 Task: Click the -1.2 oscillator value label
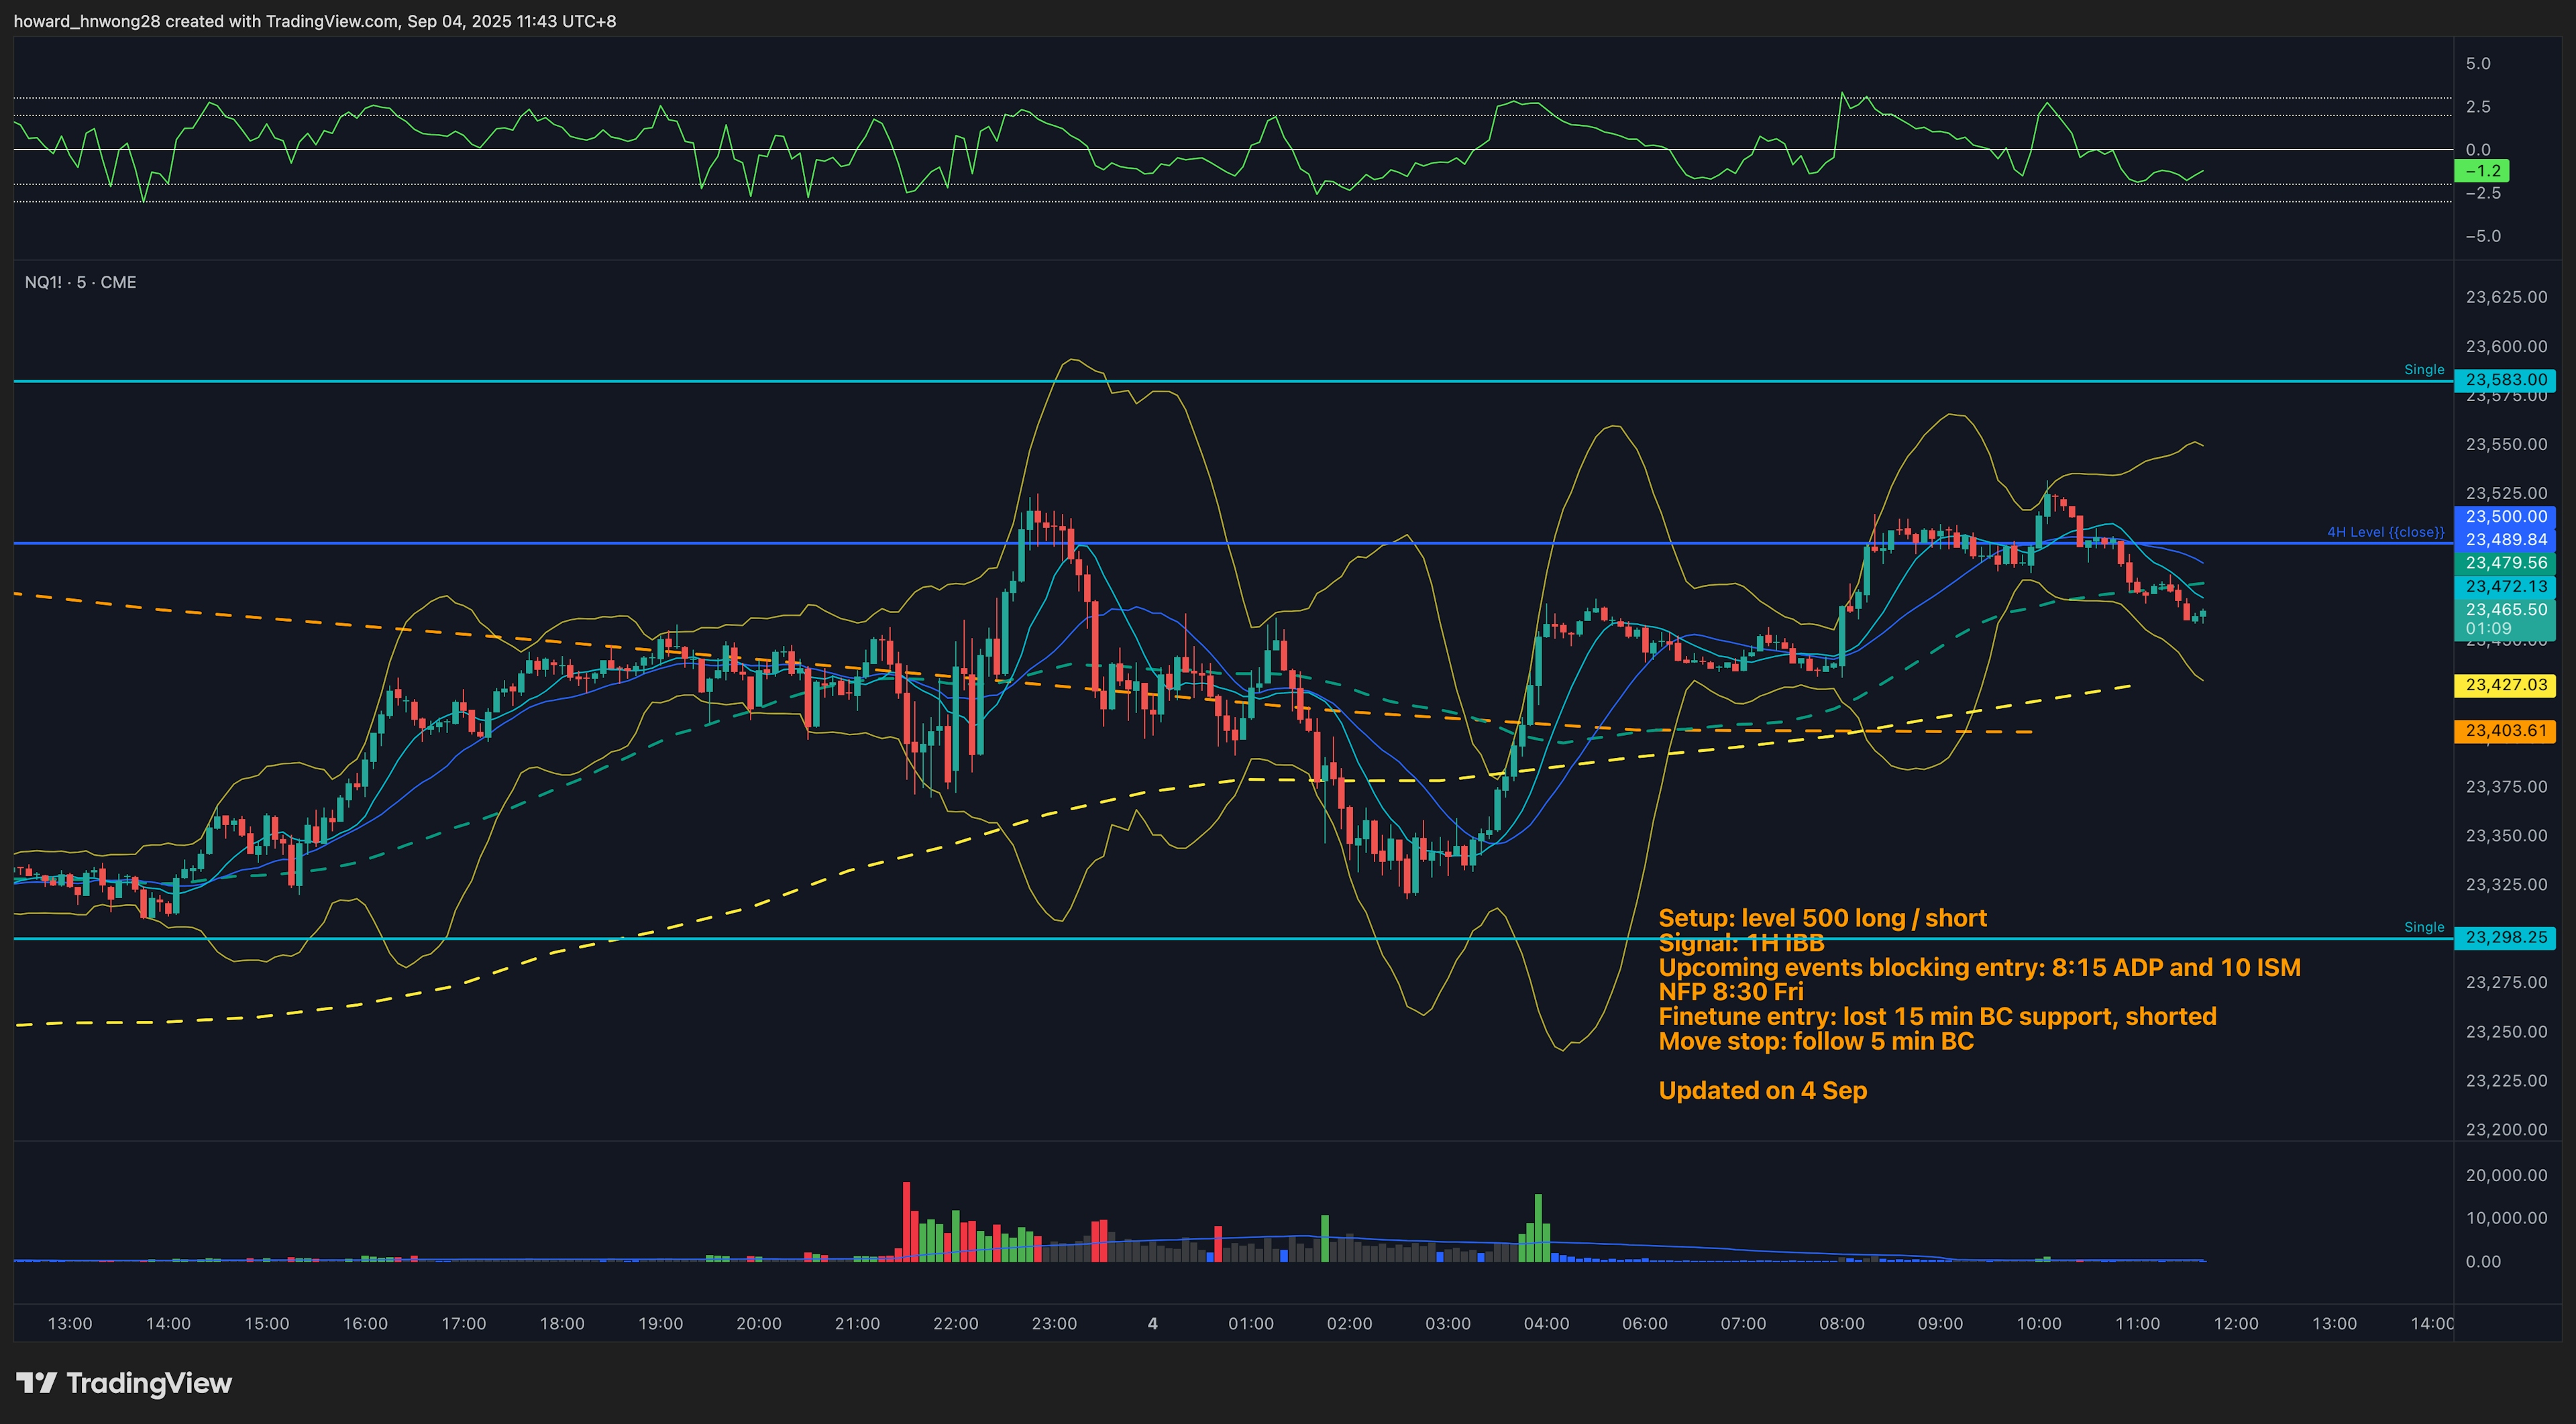coord(2482,171)
